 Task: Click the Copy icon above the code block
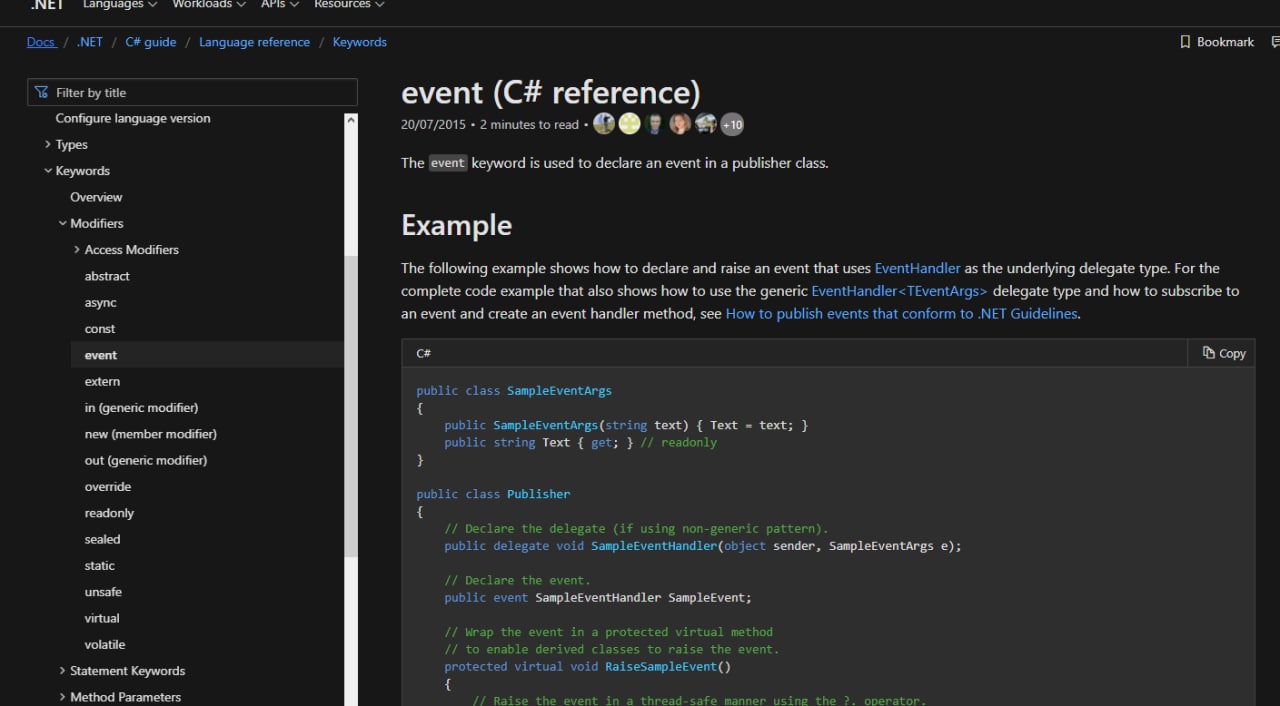click(x=1208, y=353)
